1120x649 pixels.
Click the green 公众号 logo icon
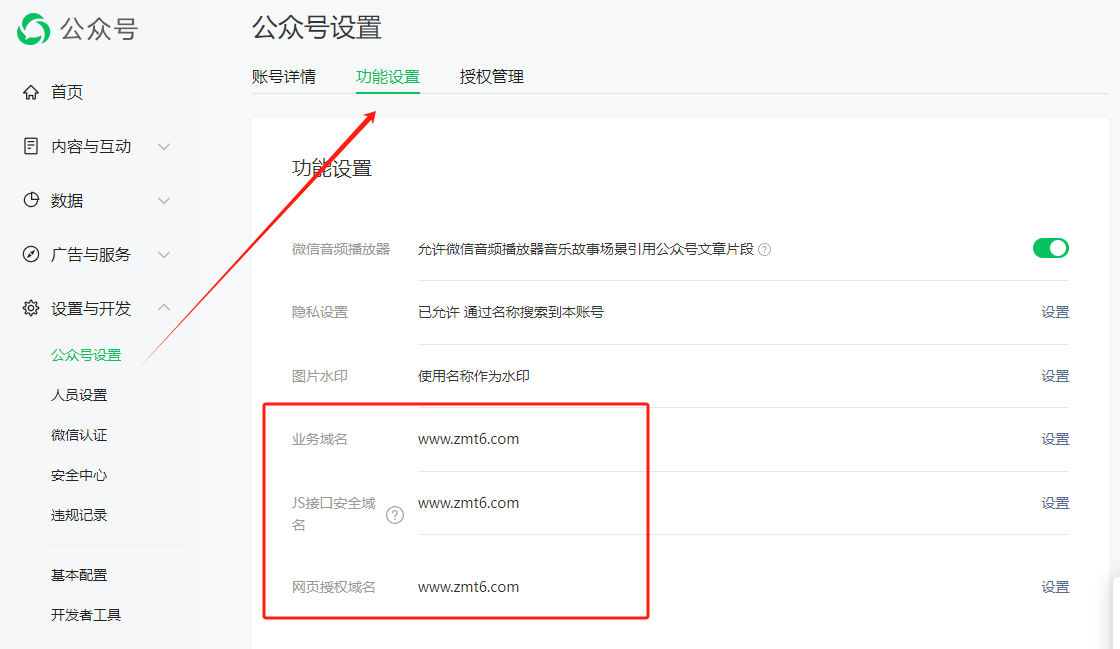point(34,29)
